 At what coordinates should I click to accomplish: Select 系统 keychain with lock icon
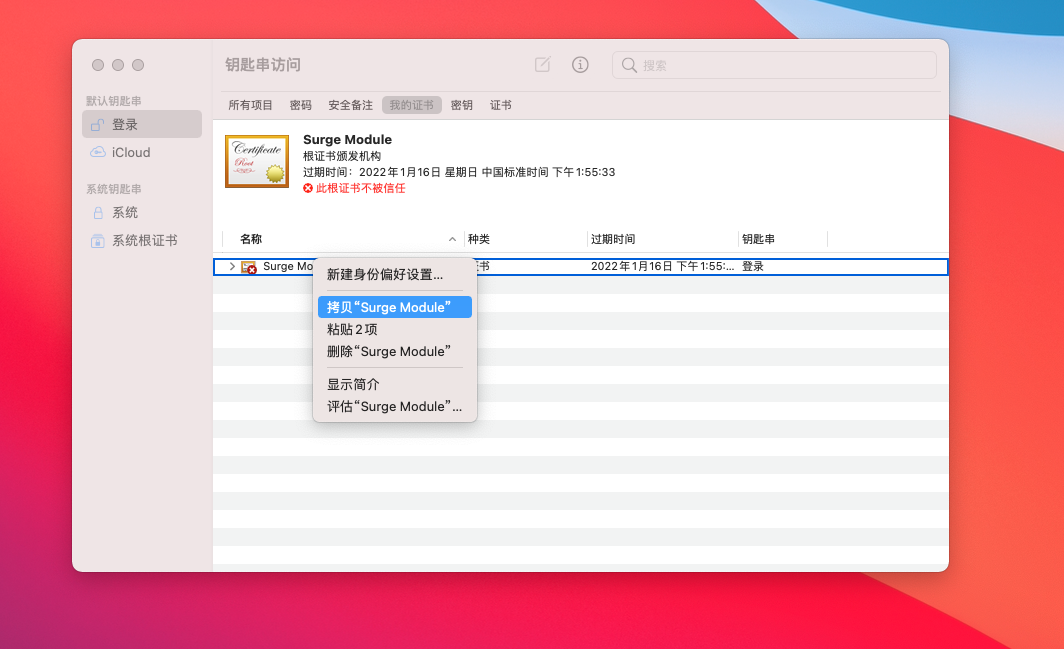(124, 213)
